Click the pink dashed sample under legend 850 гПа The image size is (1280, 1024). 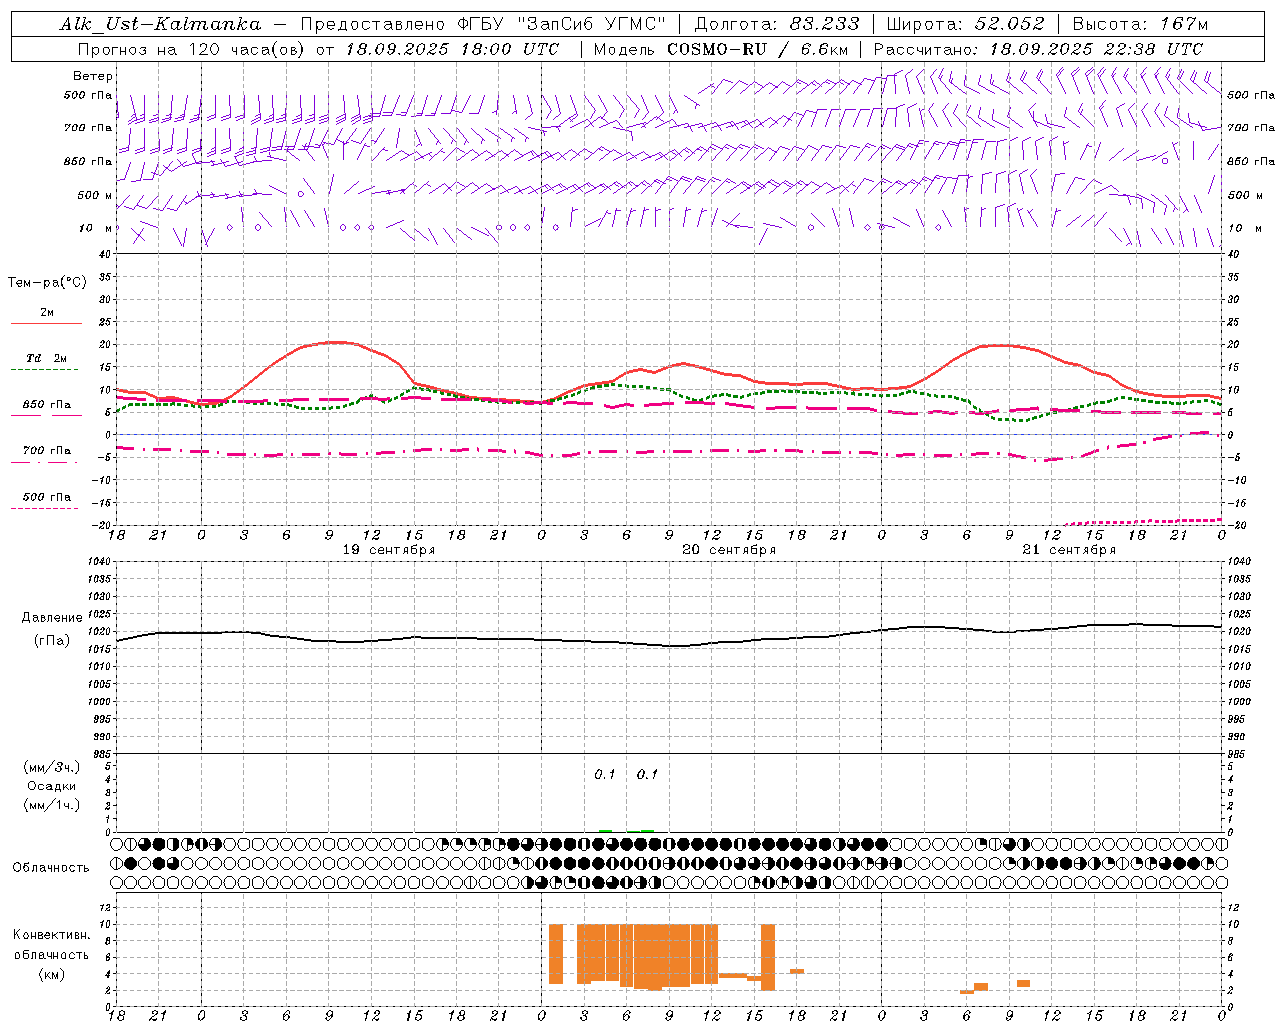pyautogui.click(x=45, y=416)
